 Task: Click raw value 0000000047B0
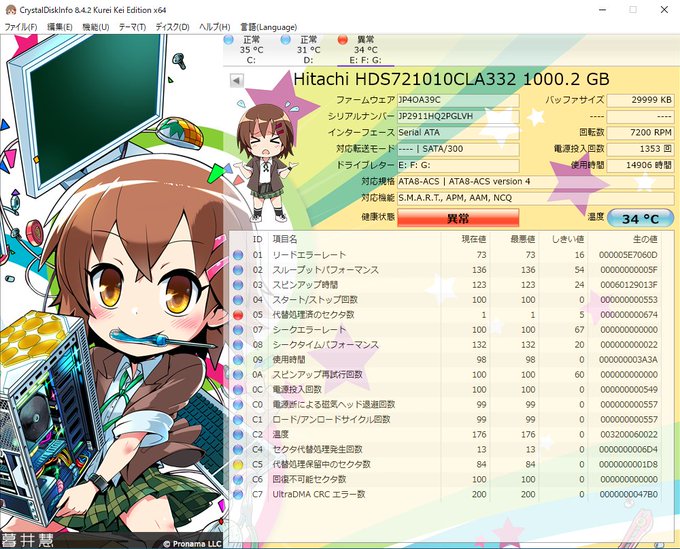tap(629, 494)
